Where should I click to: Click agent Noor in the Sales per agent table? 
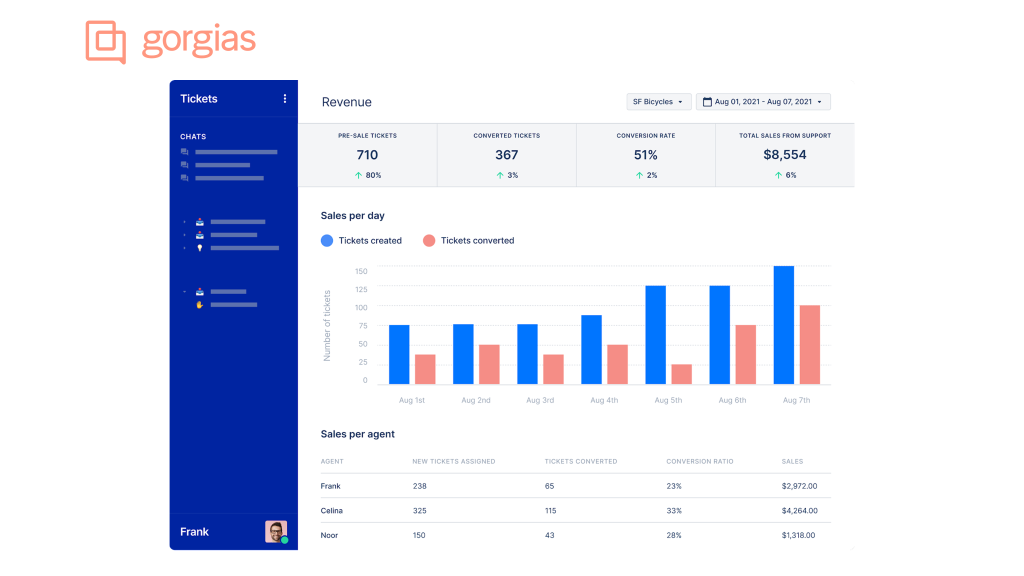click(329, 535)
